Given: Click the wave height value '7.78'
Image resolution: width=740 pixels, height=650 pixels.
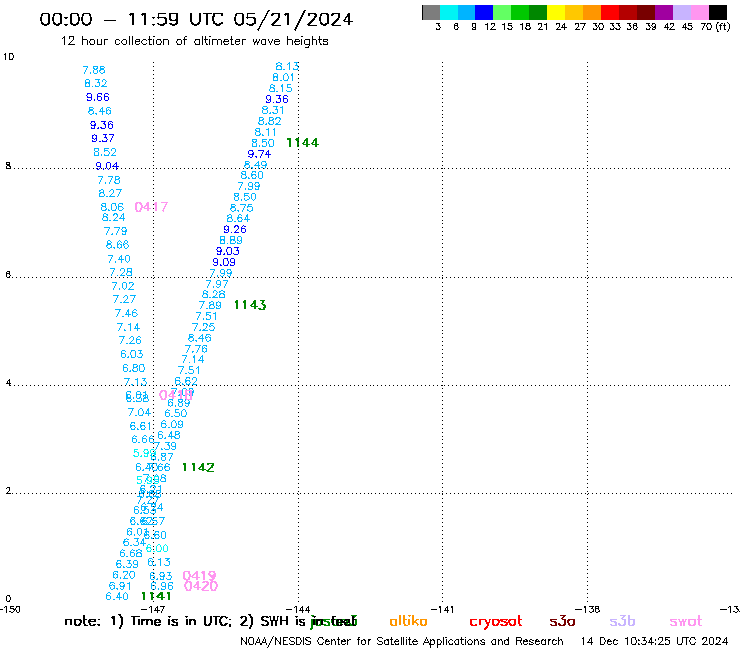Looking at the screenshot, I should tap(109, 180).
